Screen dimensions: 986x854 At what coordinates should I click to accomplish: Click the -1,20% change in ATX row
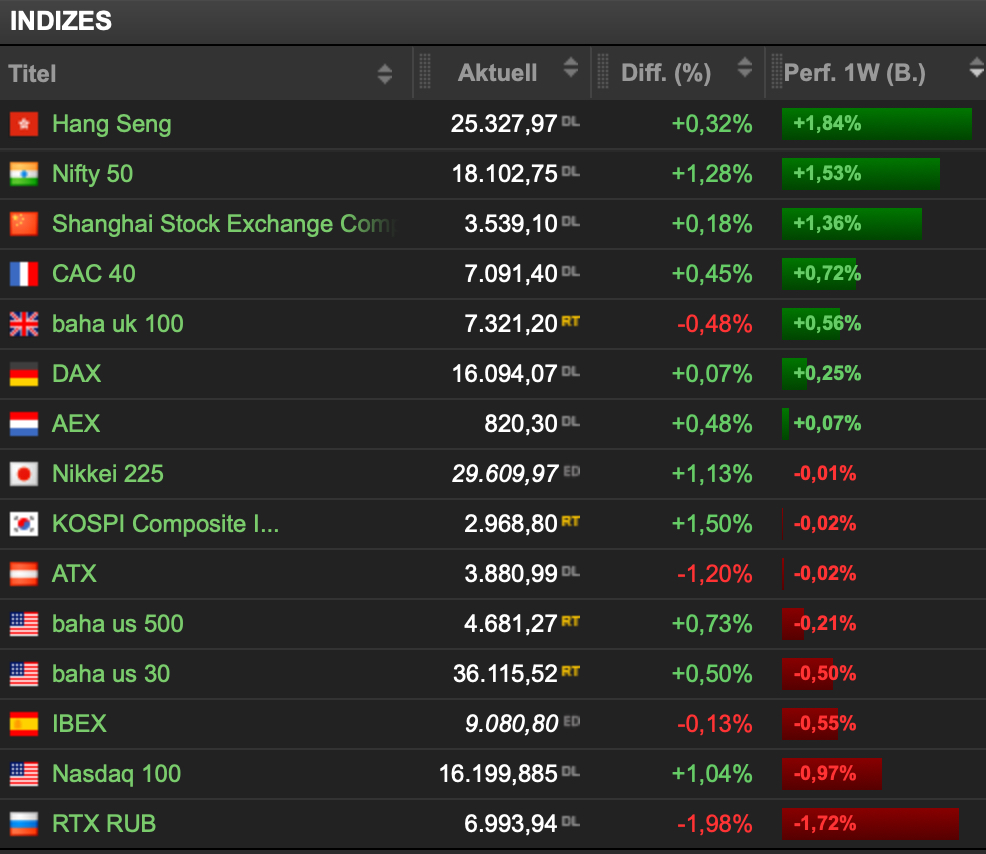(714, 574)
